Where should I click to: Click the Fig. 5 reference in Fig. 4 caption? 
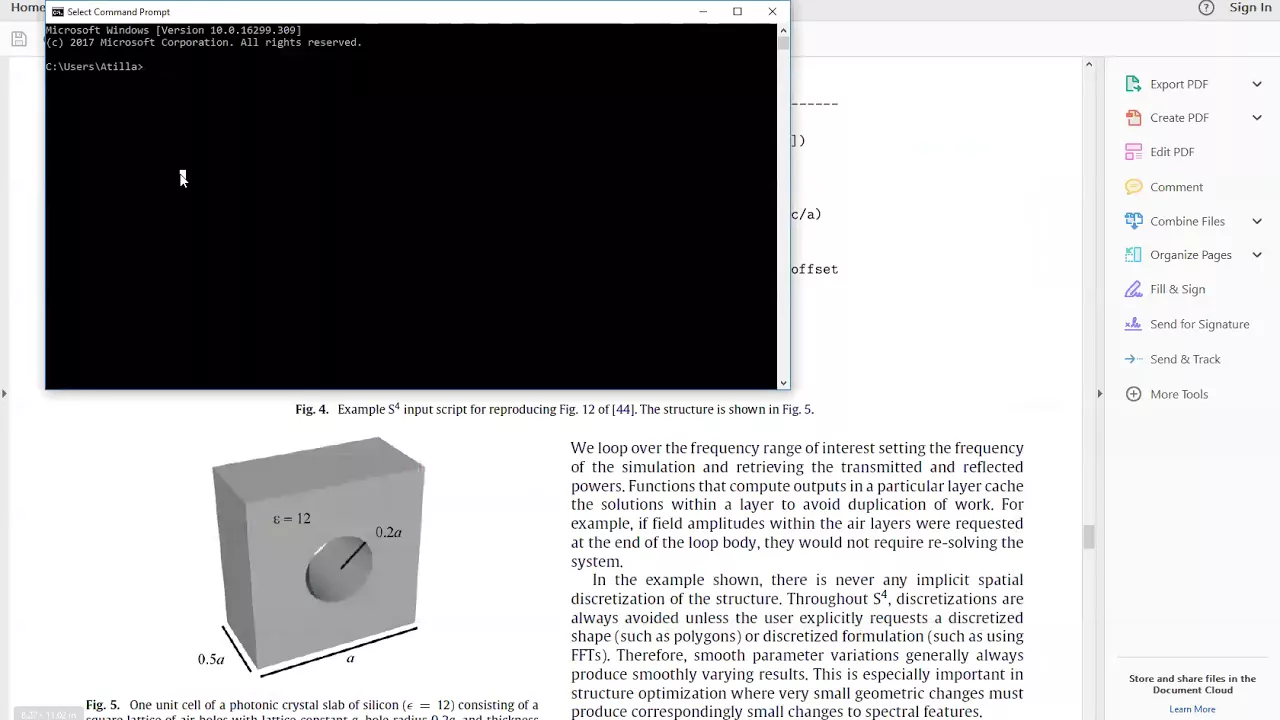[x=796, y=409]
